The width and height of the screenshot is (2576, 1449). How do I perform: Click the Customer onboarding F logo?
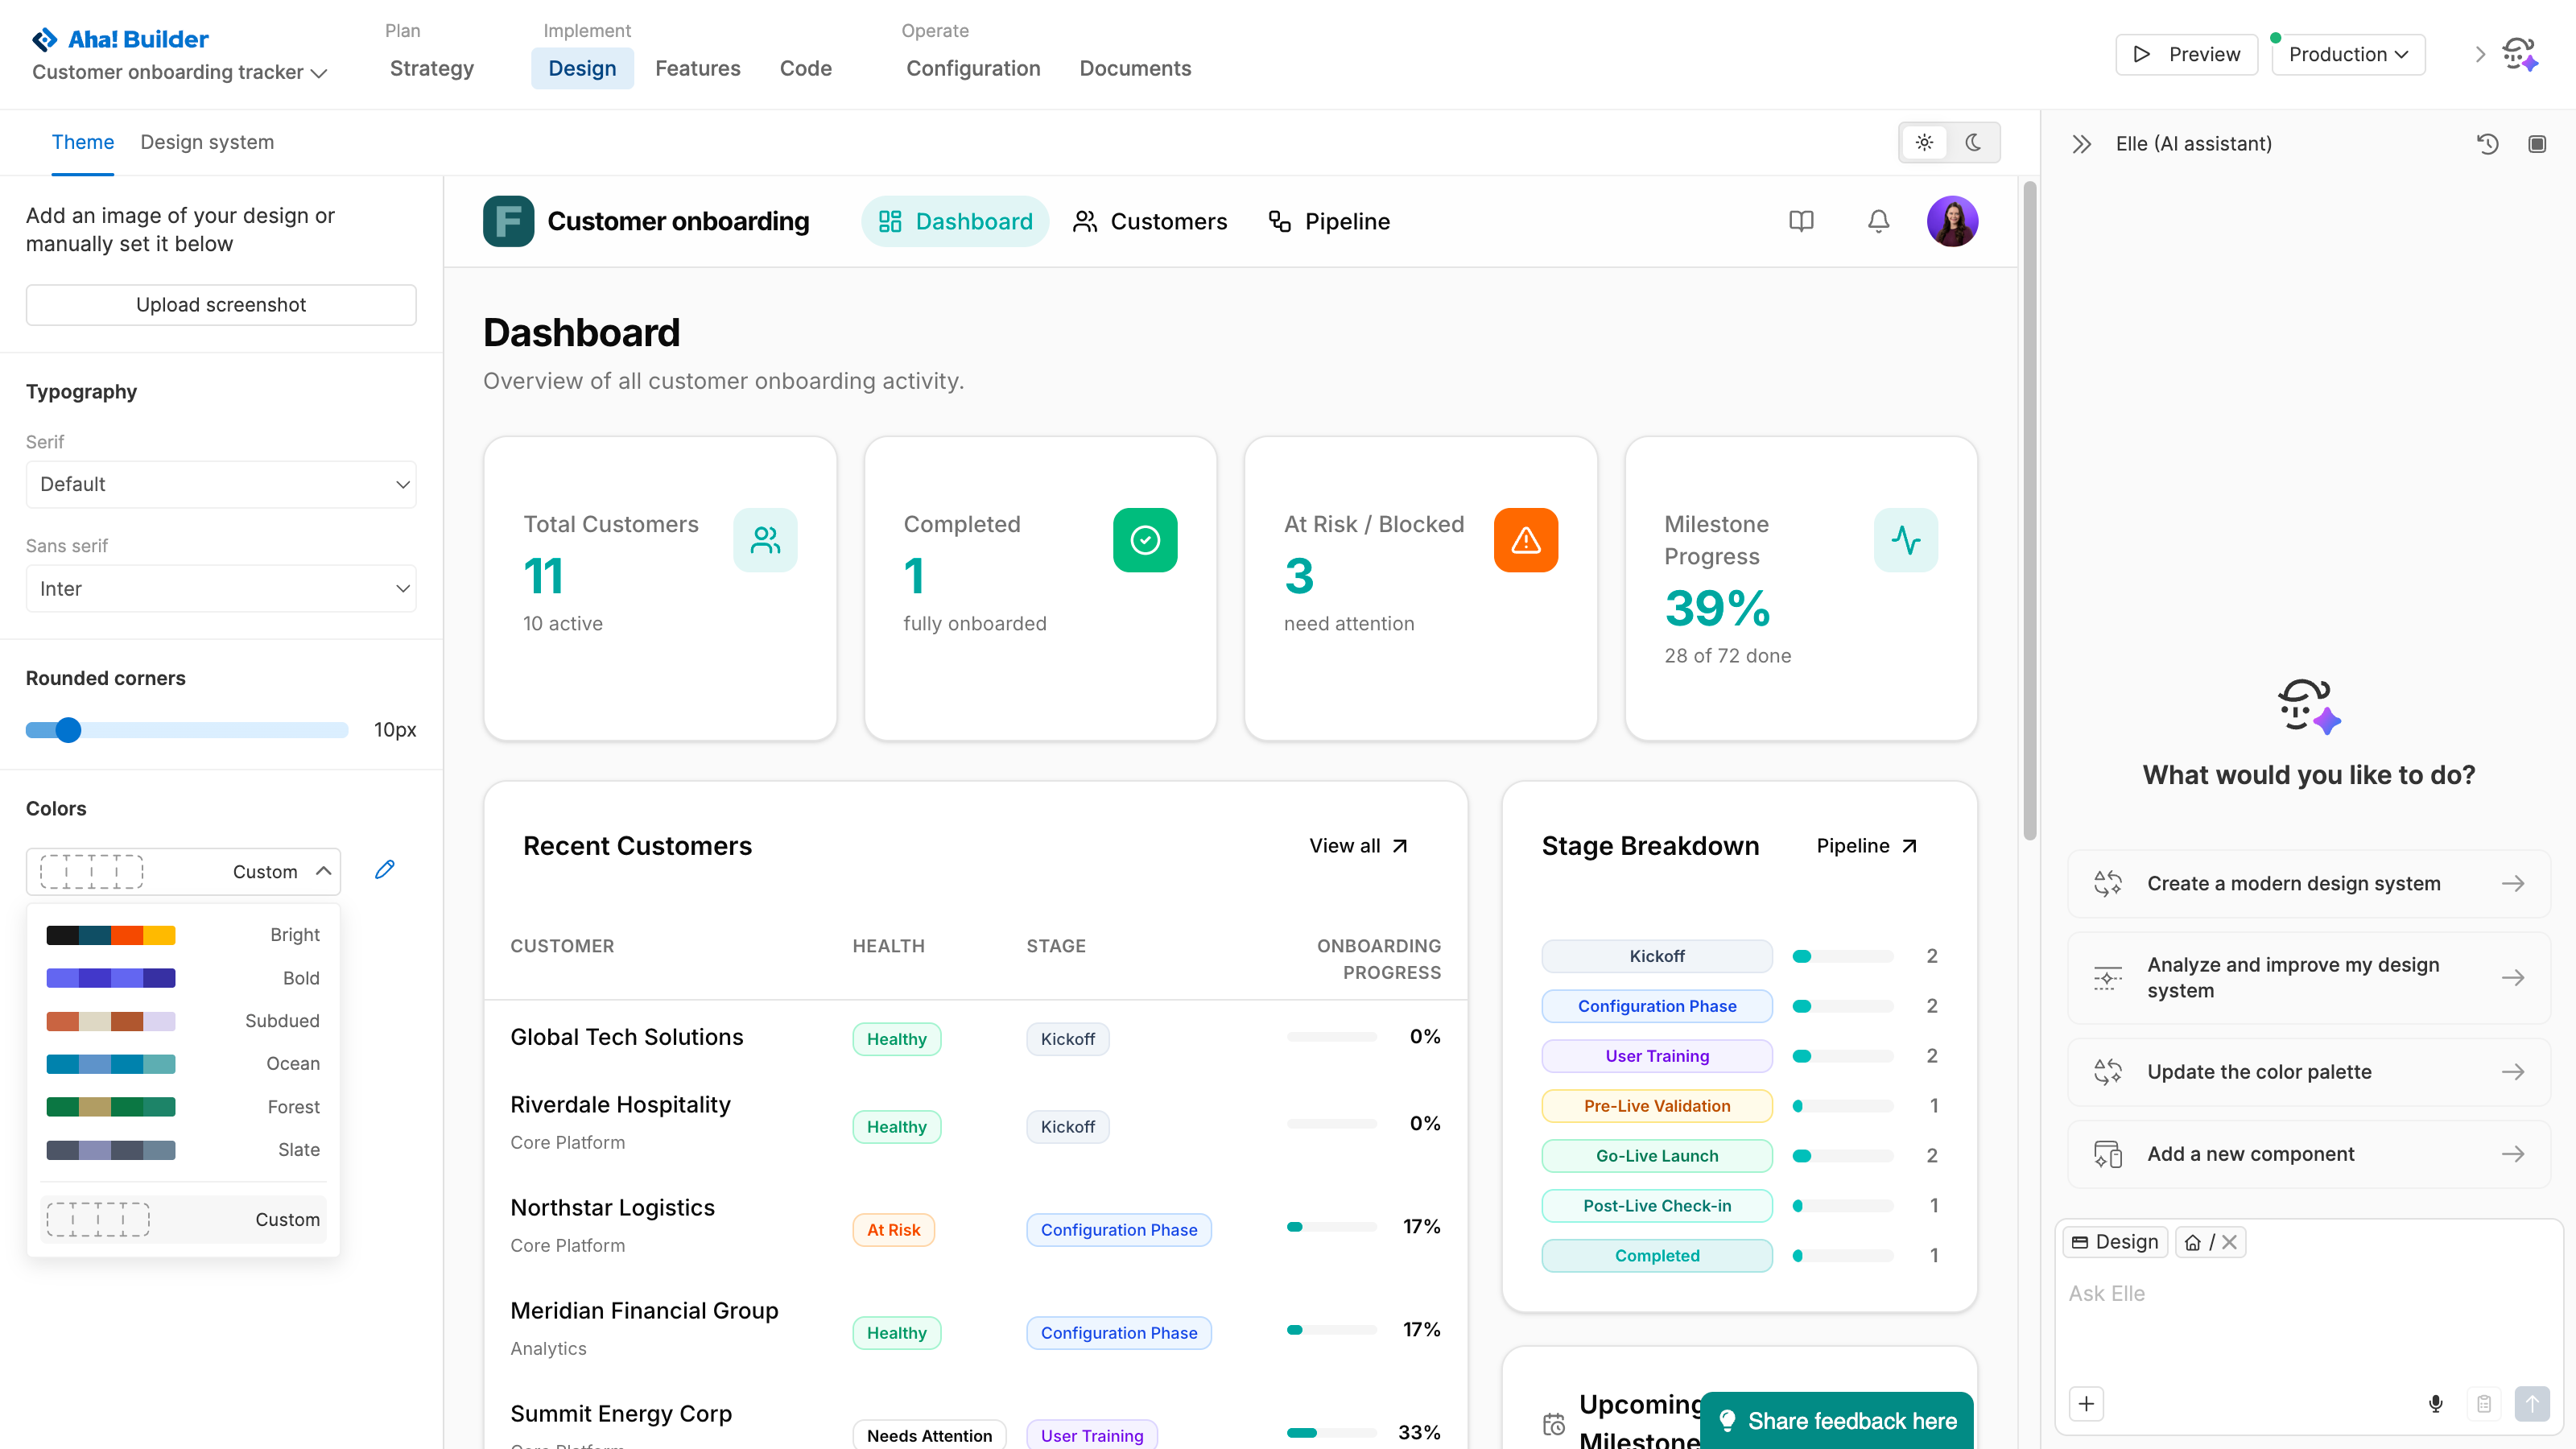(x=508, y=221)
